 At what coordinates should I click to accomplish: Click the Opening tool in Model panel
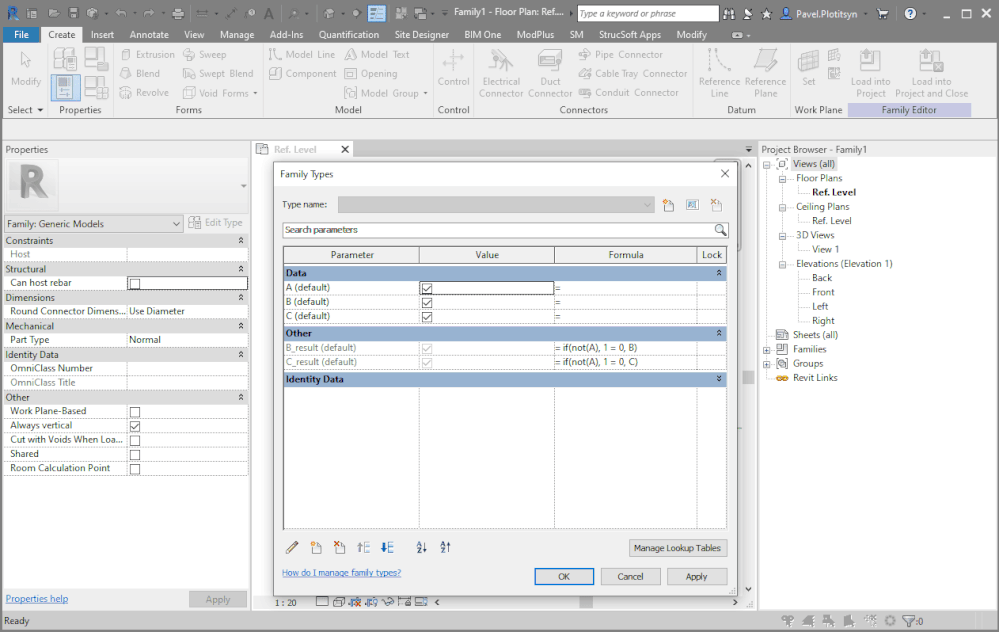(x=371, y=74)
